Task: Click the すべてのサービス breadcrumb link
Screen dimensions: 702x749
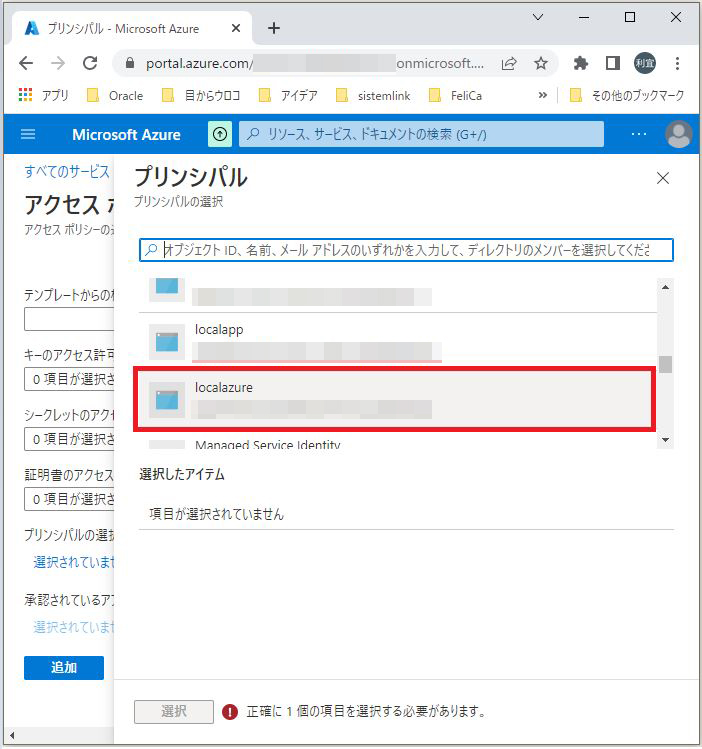Action: coord(67,171)
